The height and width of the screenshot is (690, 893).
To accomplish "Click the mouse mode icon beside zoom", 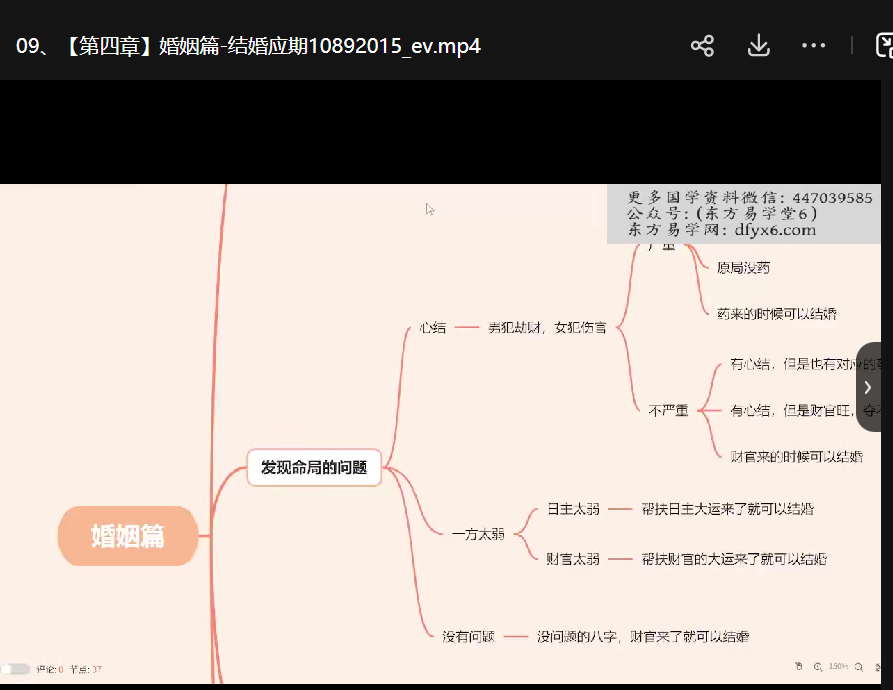I will click(x=798, y=666).
